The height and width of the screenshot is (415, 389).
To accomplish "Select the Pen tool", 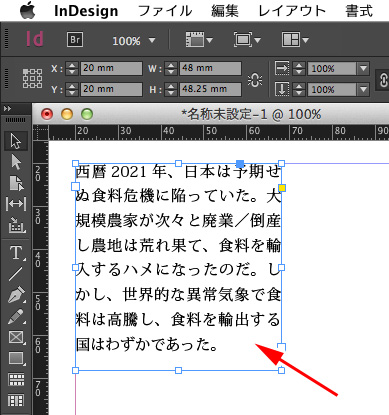I will 16,295.
